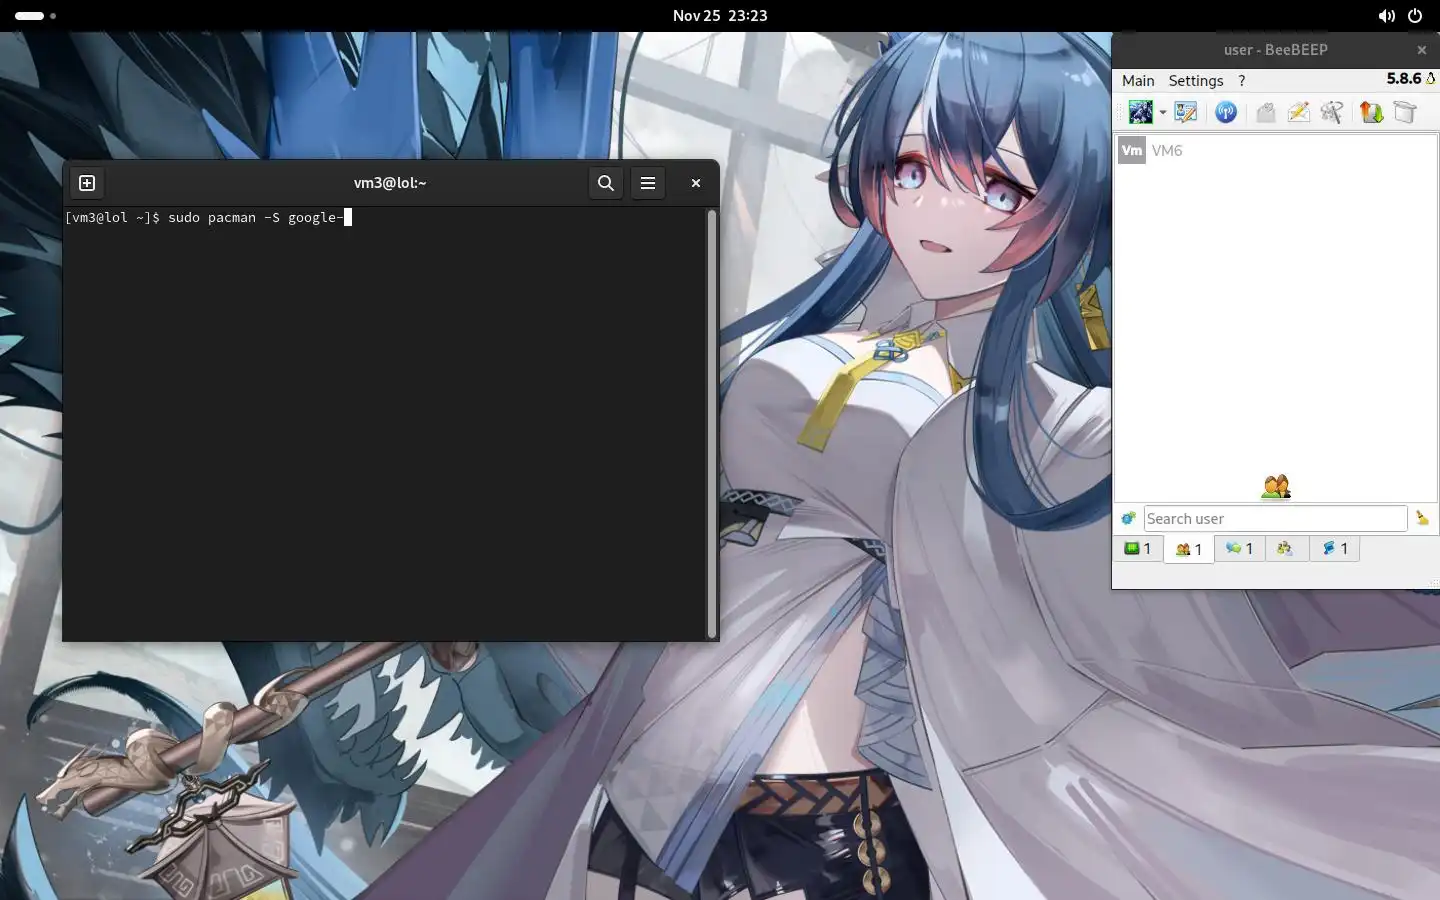Open the Settings menu in BeeBEEP
1440x900 pixels.
click(1196, 81)
